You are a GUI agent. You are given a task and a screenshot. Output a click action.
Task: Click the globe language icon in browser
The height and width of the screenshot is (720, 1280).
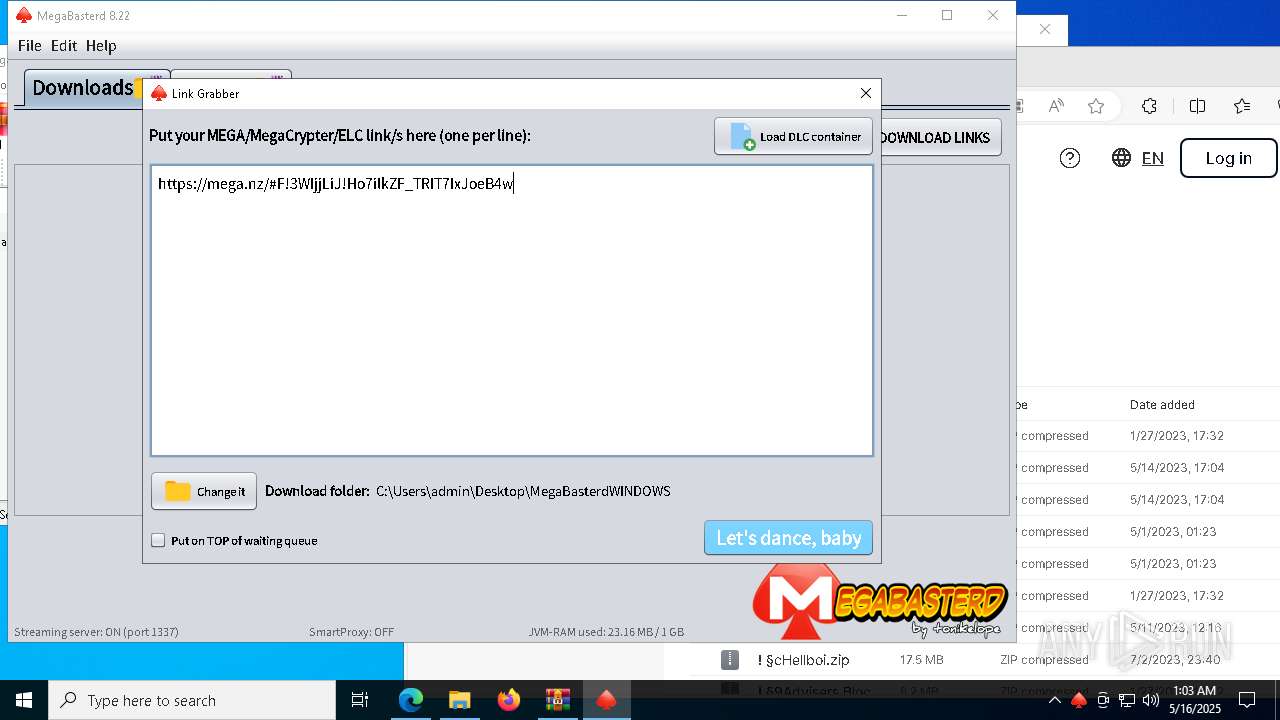(1121, 158)
